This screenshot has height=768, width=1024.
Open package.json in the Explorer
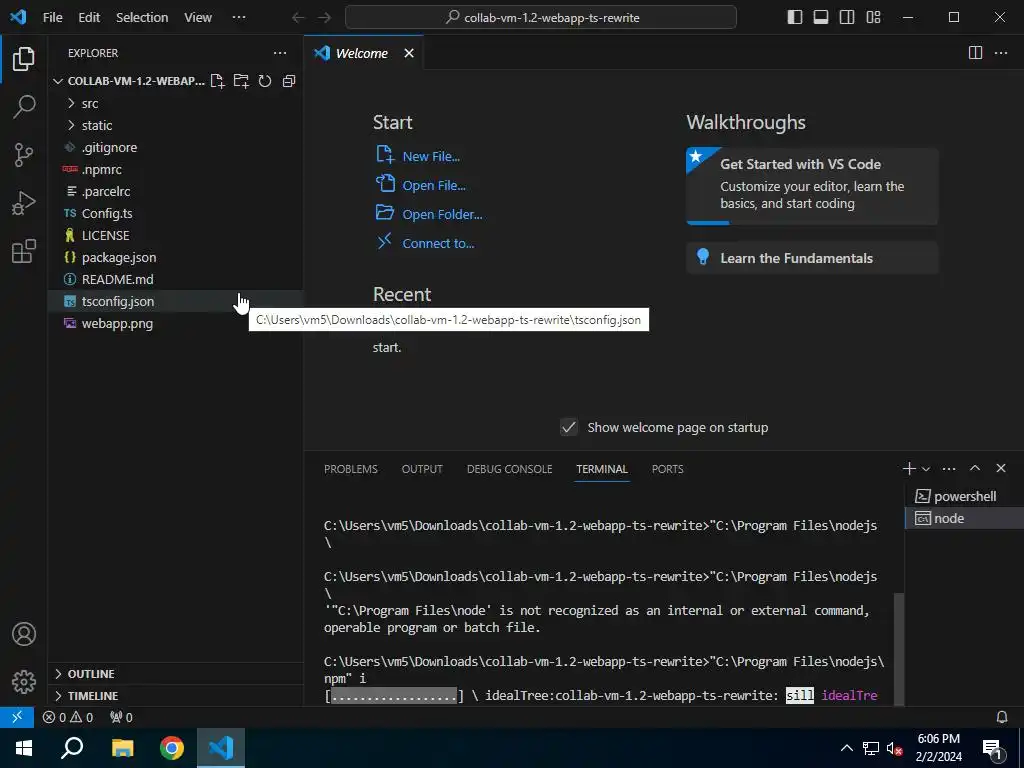(x=175, y=257)
